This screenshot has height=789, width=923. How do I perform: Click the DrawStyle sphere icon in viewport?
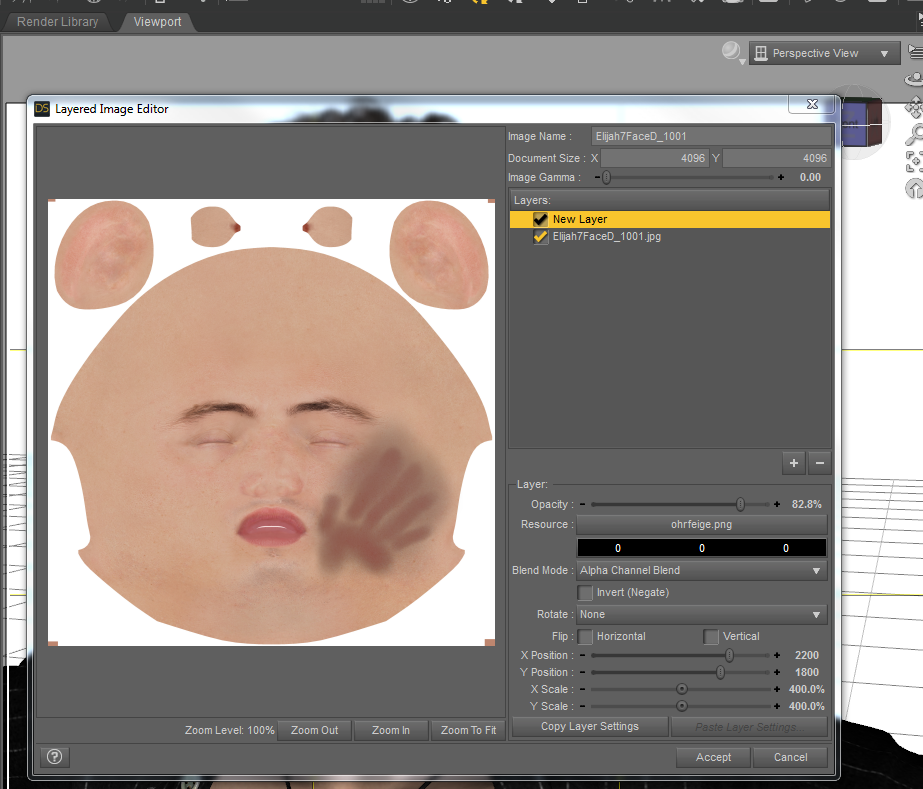pos(732,52)
